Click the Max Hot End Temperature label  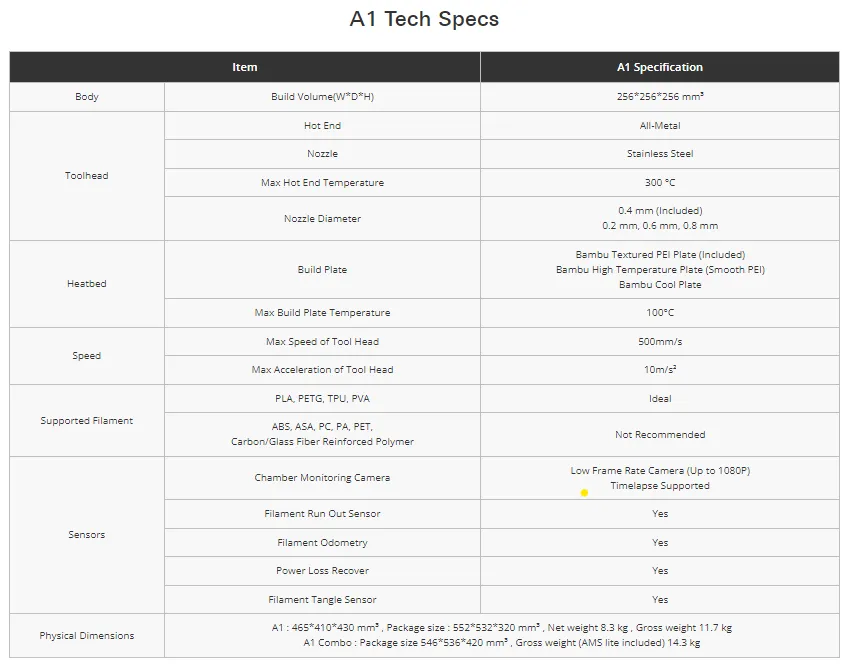[x=322, y=183]
